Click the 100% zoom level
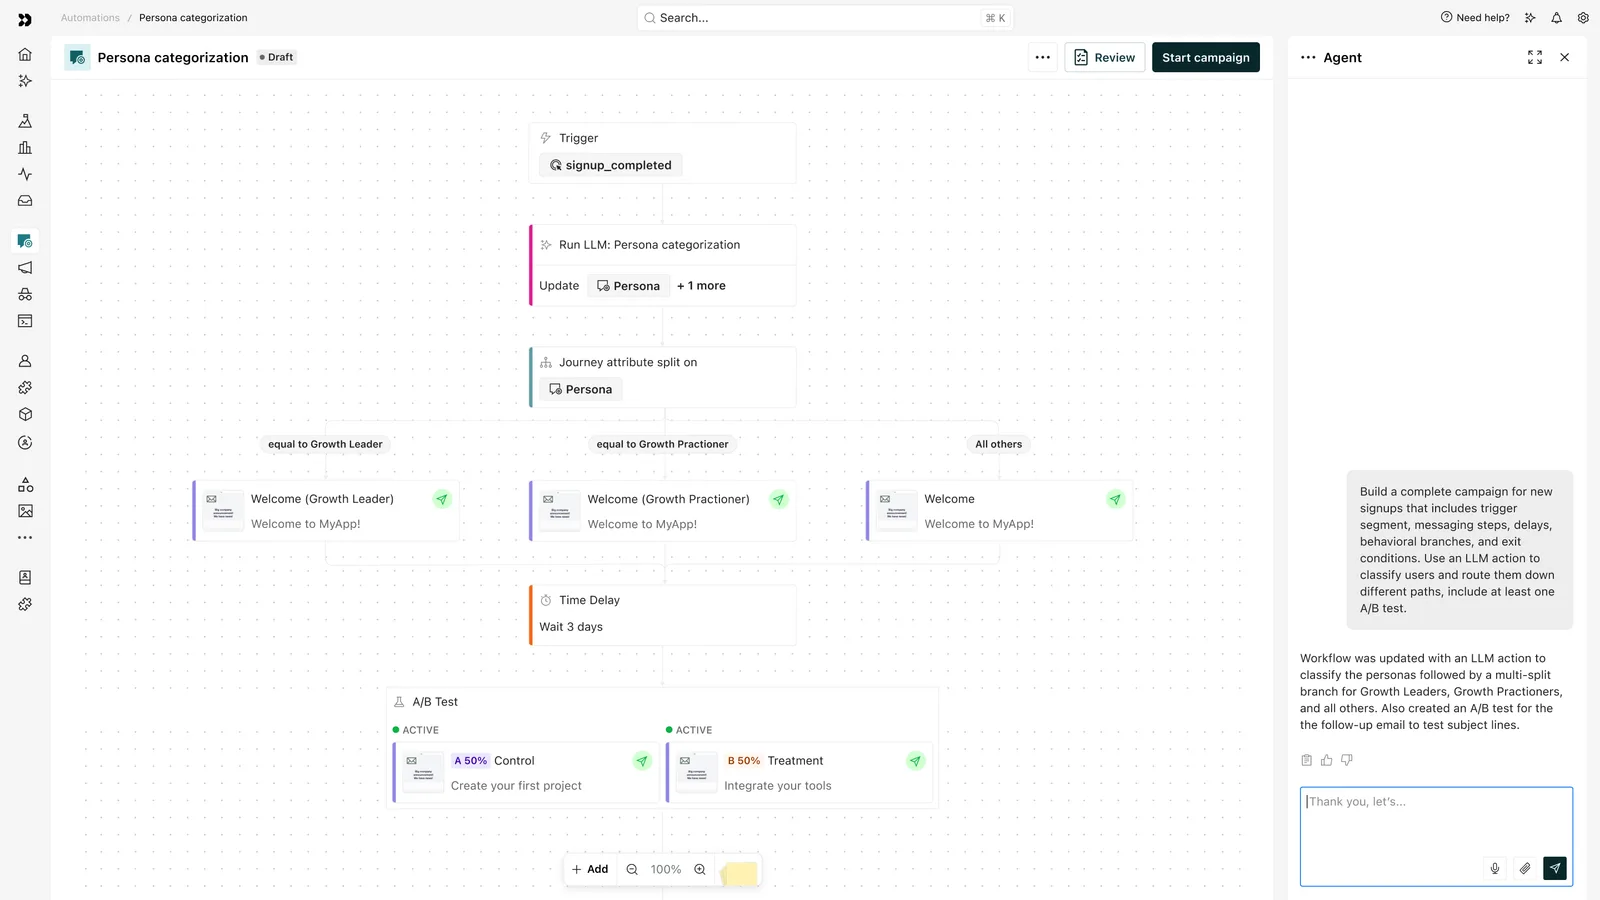 [x=666, y=870]
